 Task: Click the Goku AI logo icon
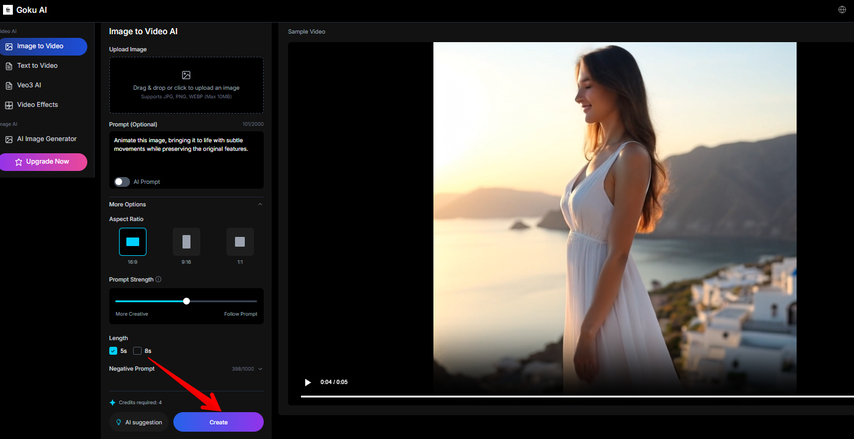point(8,10)
